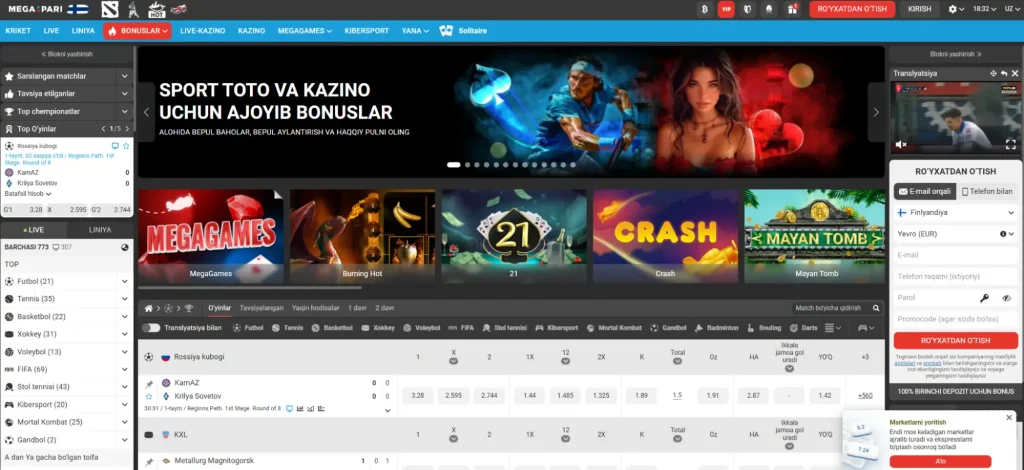This screenshot has width=1024, height=470.
Task: Advance the banner with the right arrow
Action: click(876, 112)
